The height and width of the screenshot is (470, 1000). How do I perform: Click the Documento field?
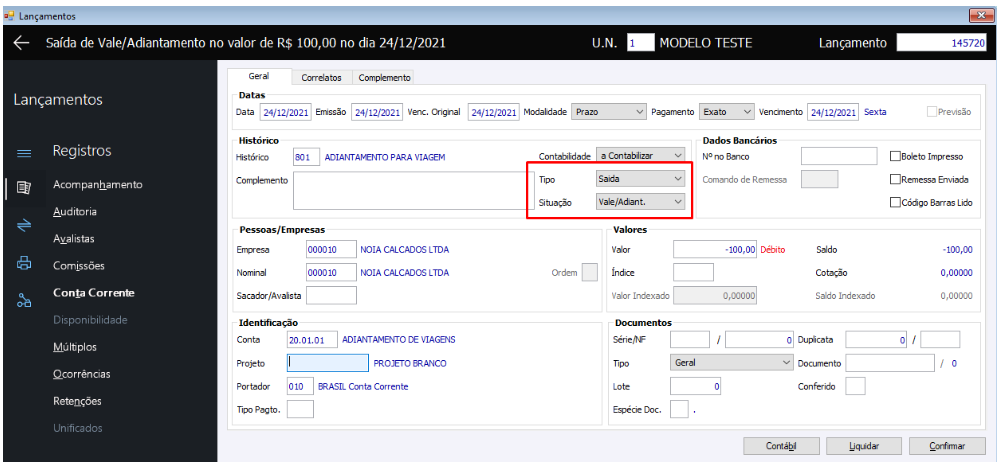coord(890,363)
